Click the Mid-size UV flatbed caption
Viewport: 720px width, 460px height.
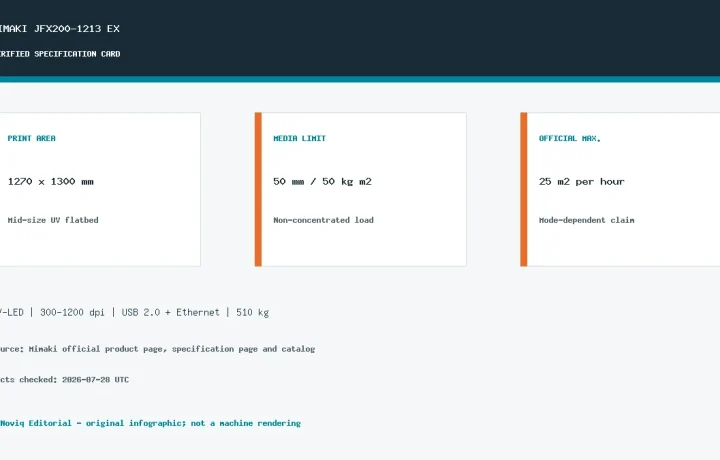tap(53, 220)
